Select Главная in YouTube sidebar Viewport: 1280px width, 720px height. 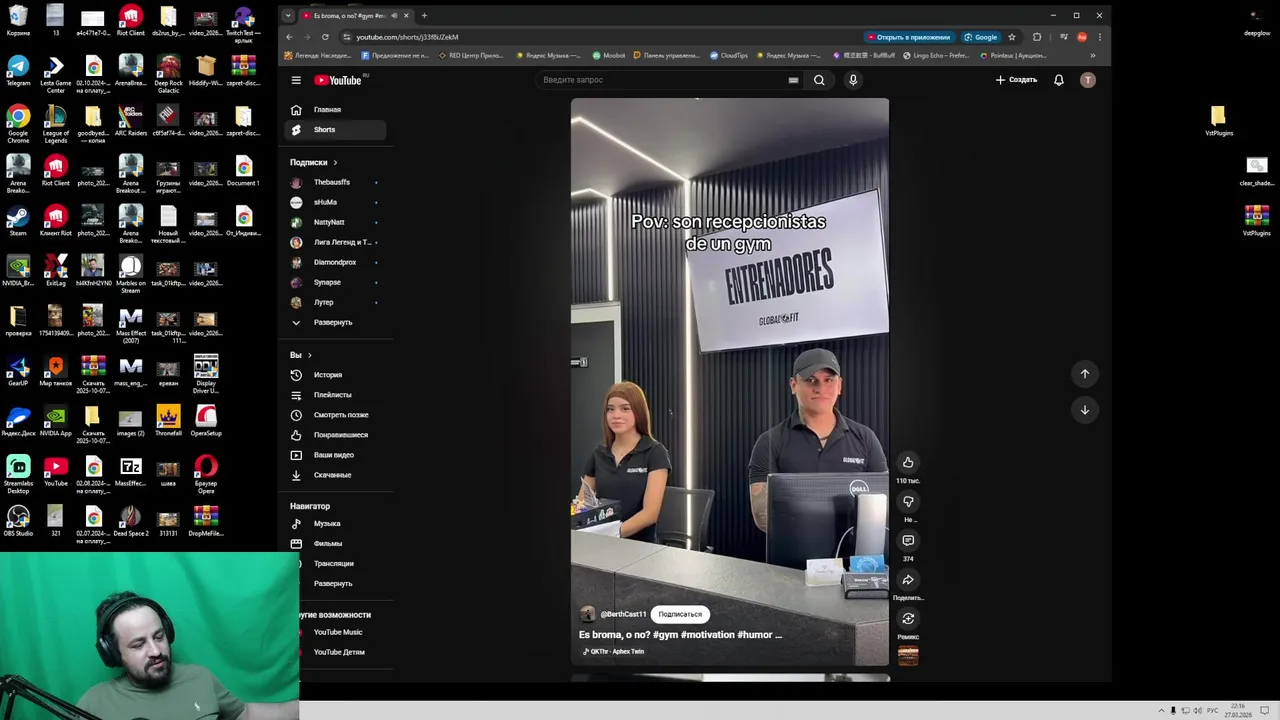click(x=335, y=109)
